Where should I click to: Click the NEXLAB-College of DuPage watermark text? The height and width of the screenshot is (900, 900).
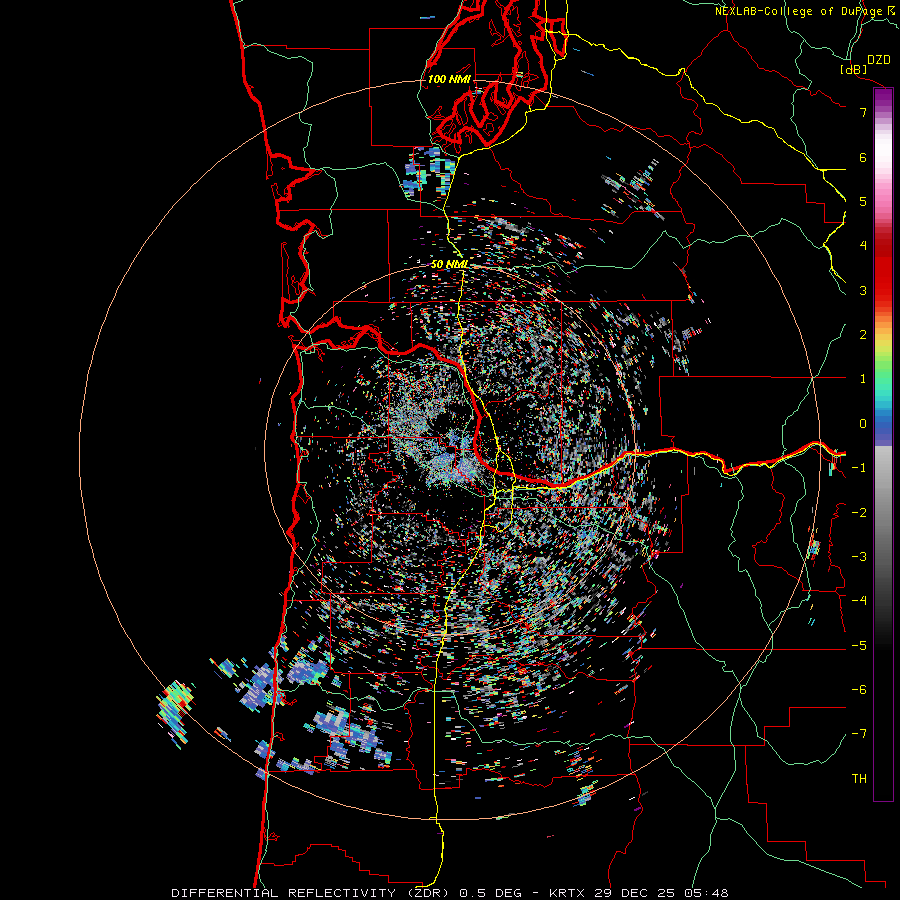(x=806, y=11)
